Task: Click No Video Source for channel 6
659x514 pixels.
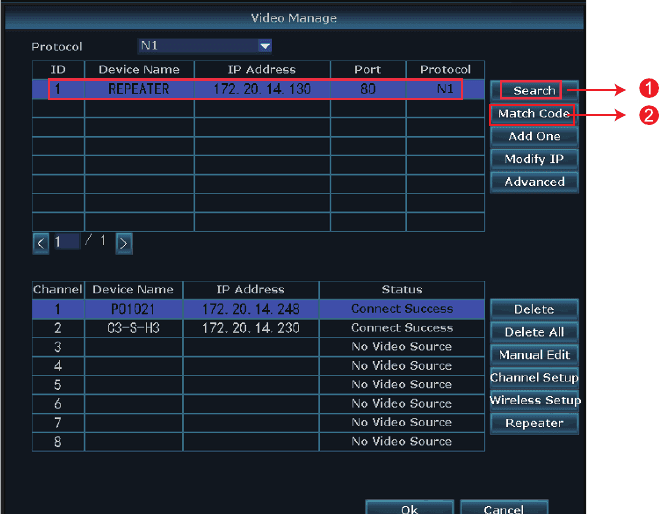Action: (402, 403)
